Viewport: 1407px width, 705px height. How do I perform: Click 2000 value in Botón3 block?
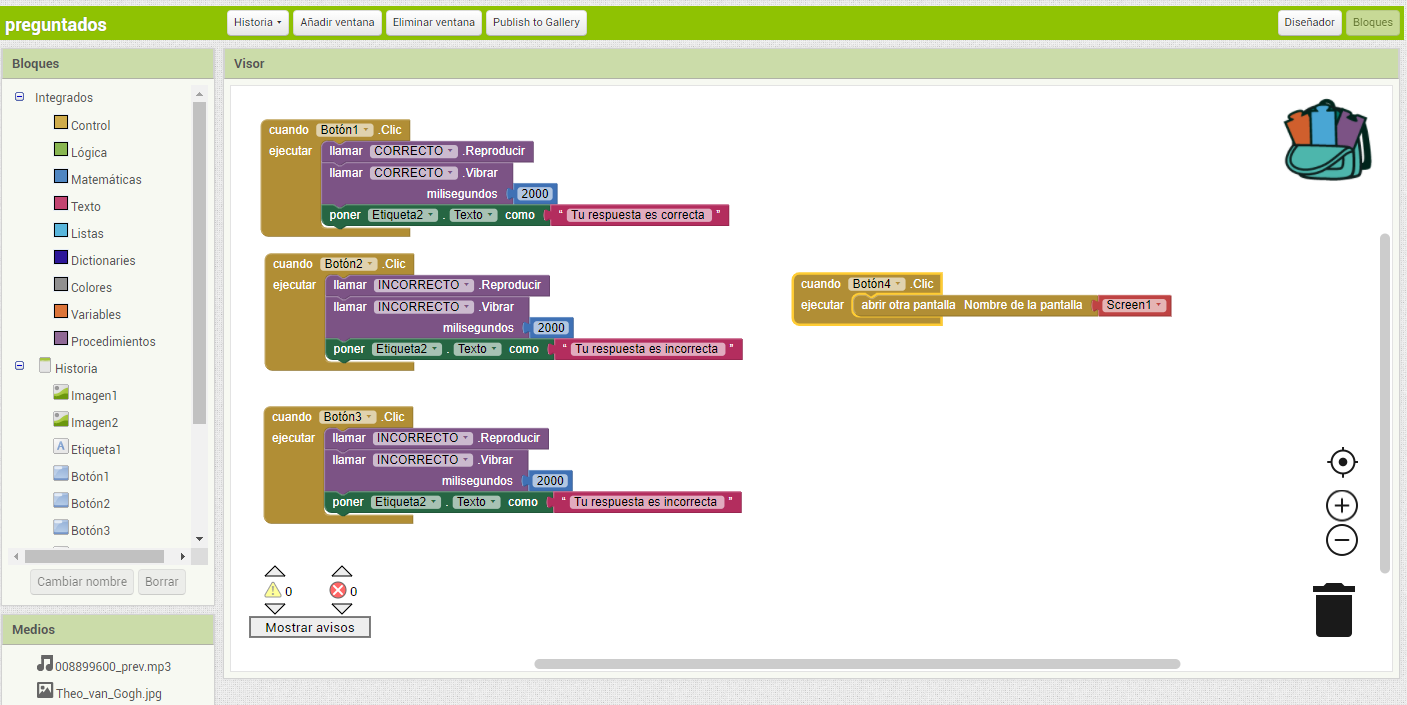point(550,481)
